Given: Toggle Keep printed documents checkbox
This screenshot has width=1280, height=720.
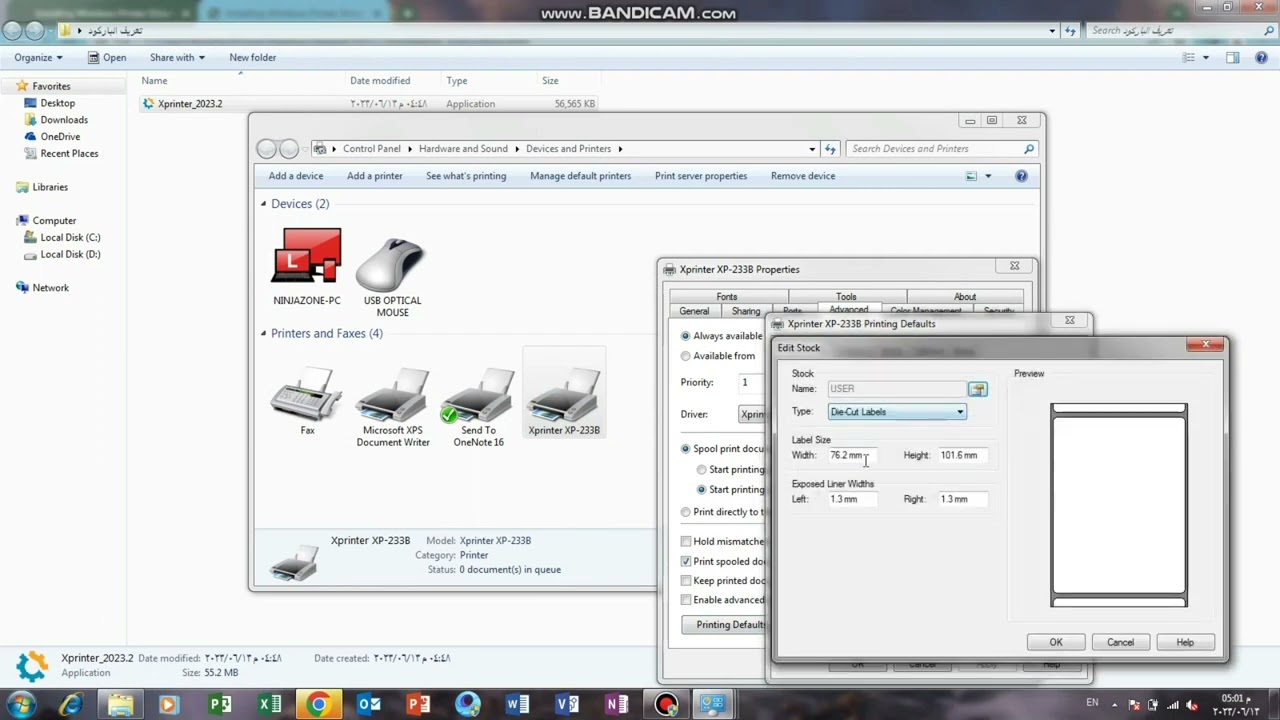Looking at the screenshot, I should (686, 581).
